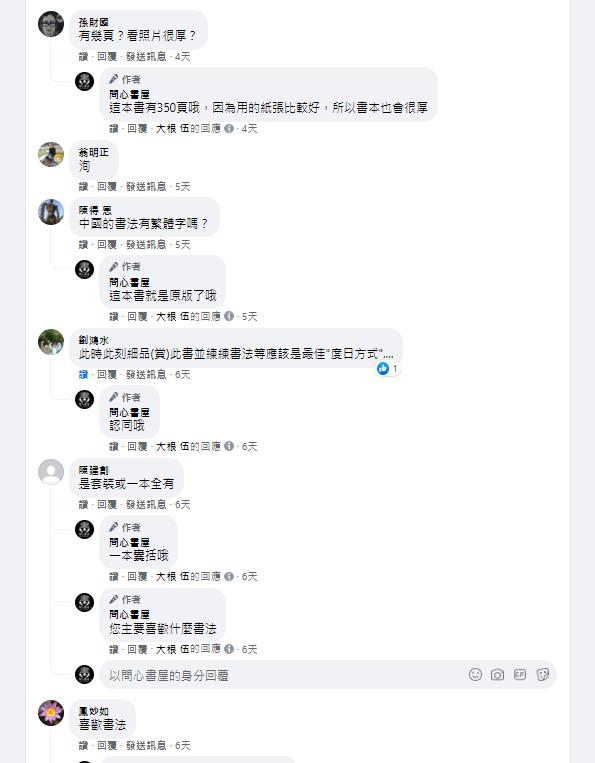The image size is (595, 763).
Task: Open 問心書屋 name on 350頁 reply
Action: point(129,94)
